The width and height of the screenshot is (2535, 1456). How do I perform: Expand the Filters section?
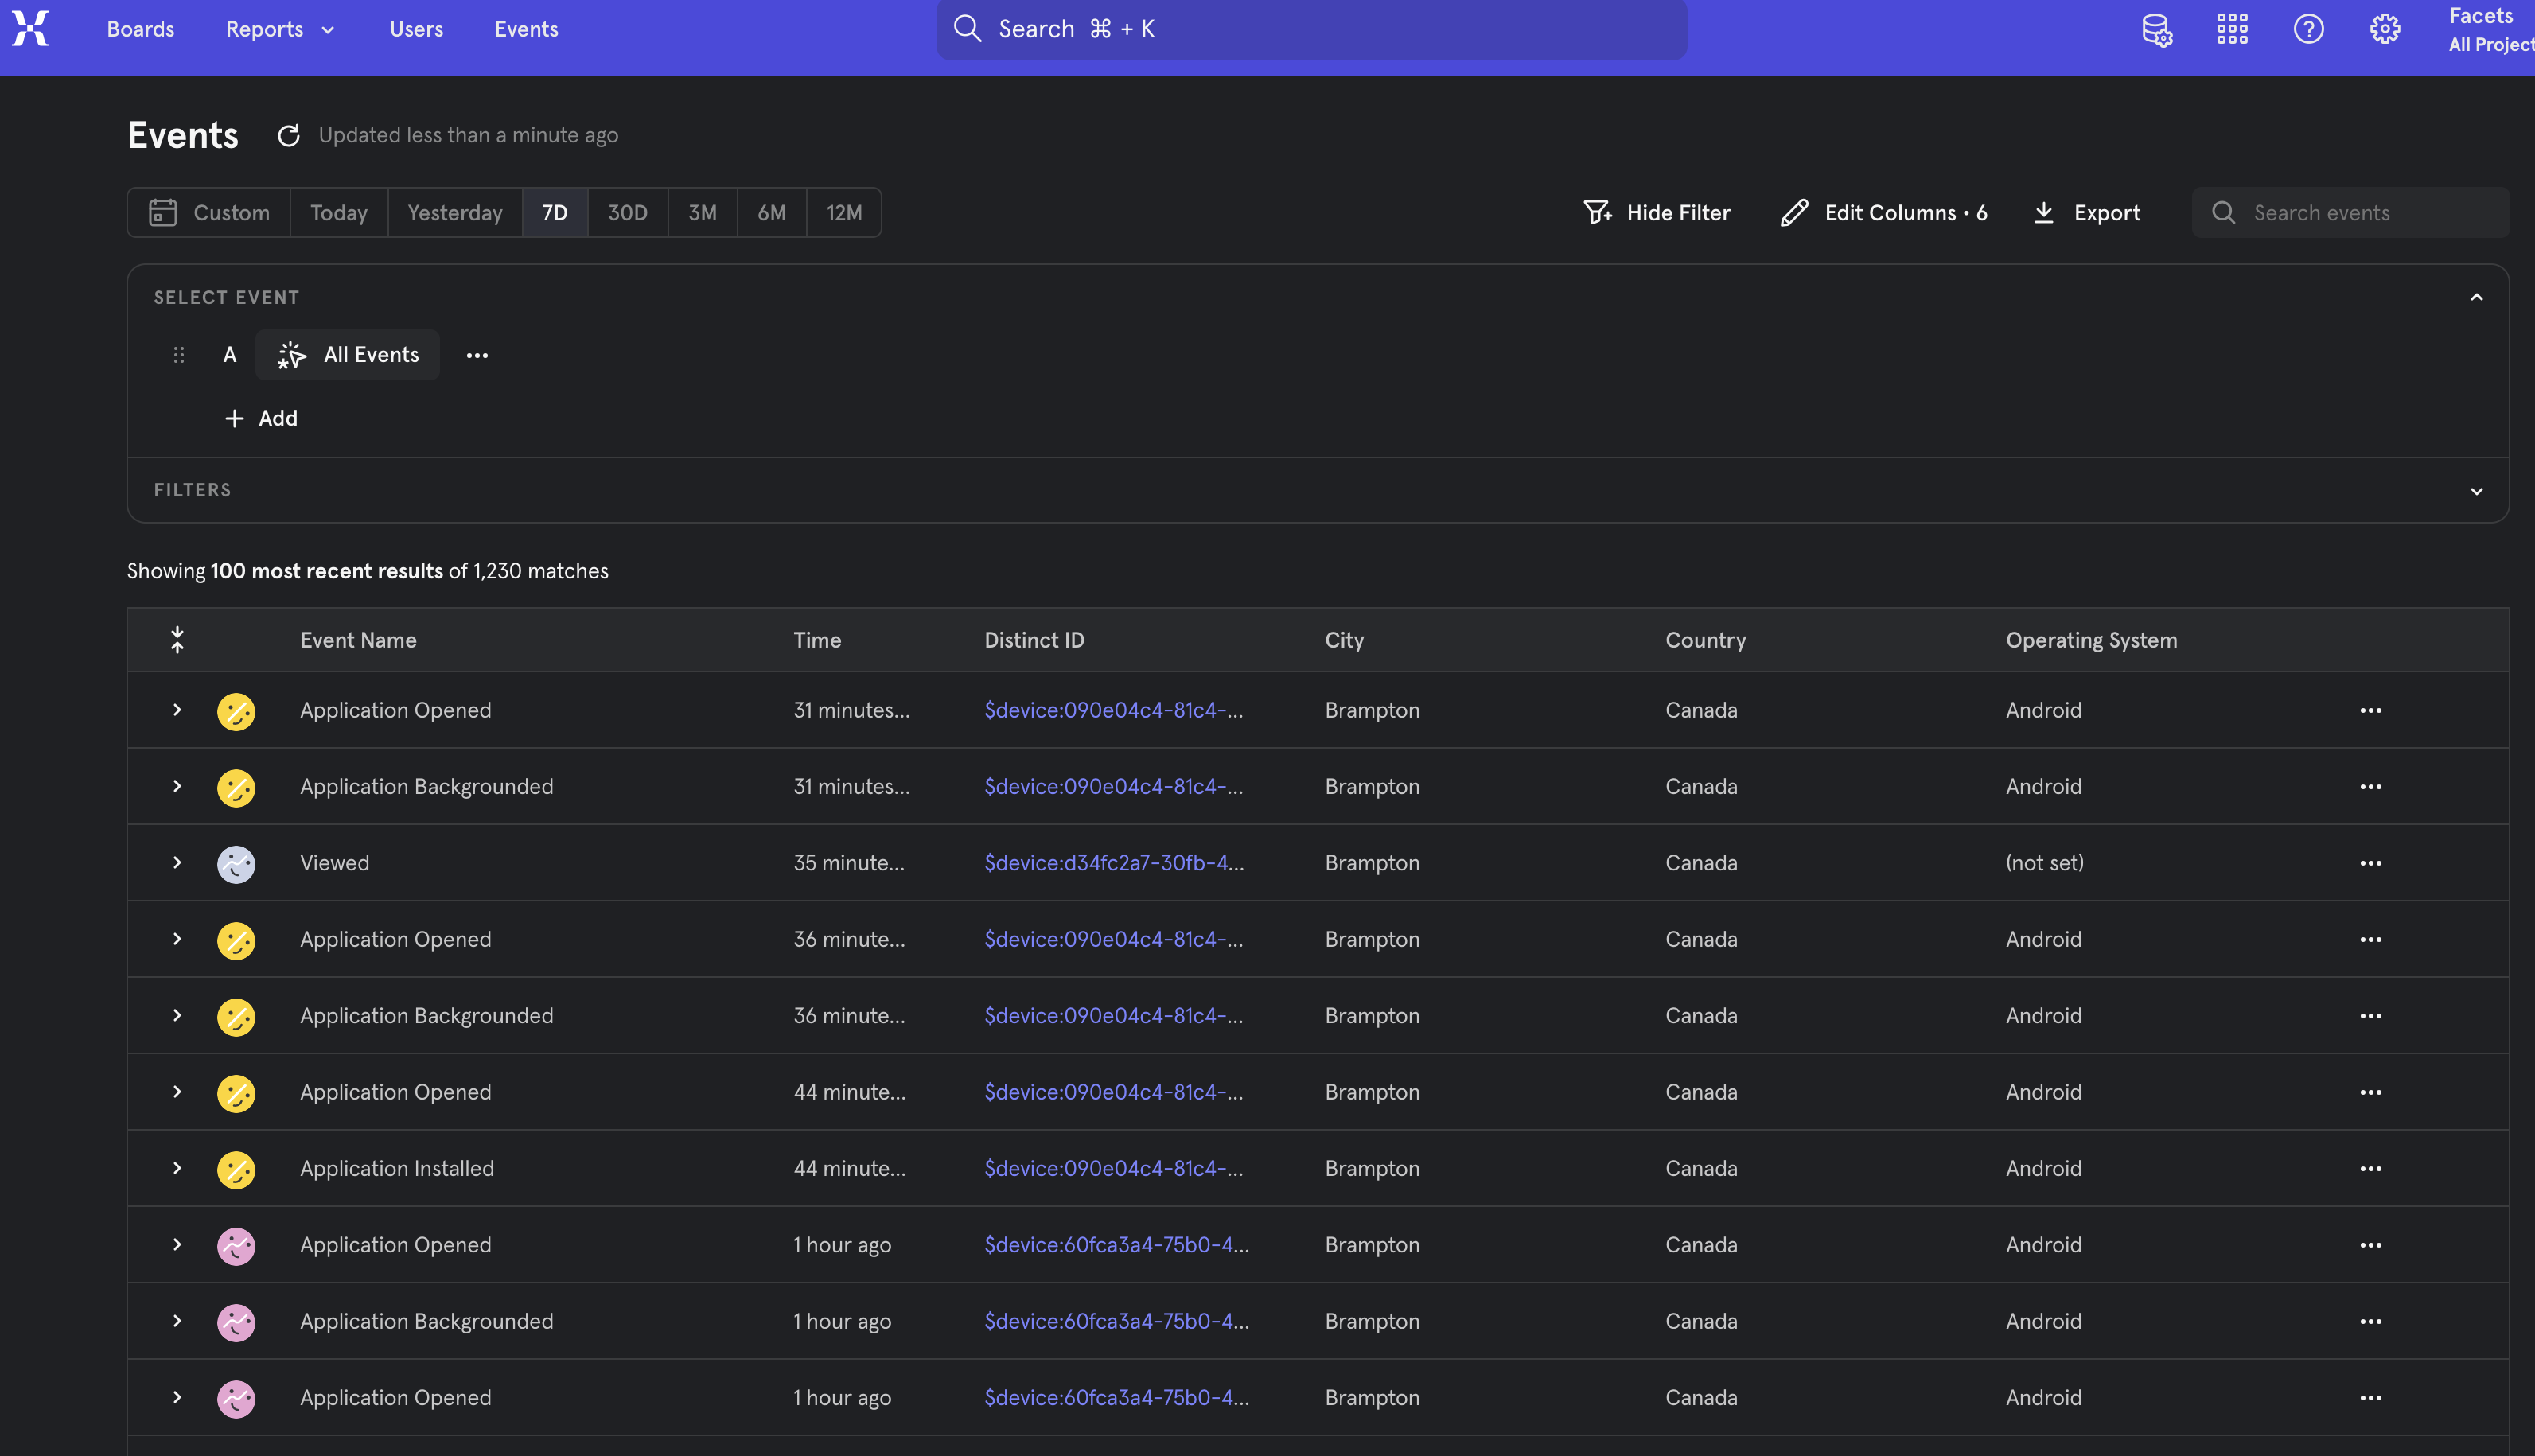click(2476, 491)
